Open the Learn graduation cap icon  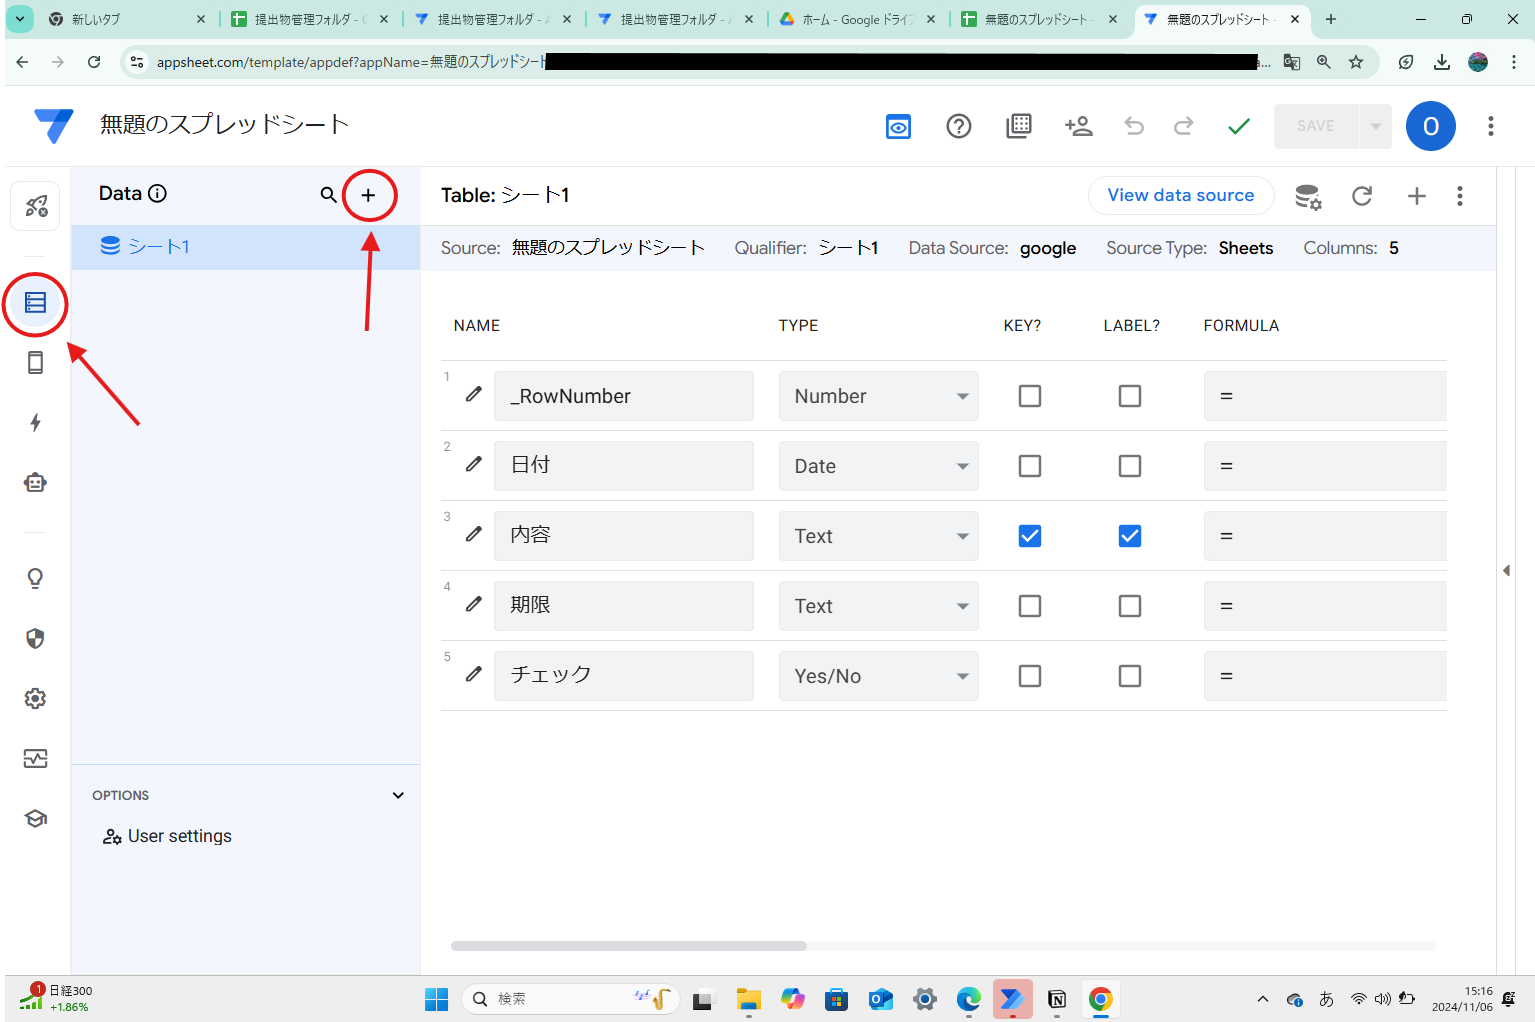point(36,818)
